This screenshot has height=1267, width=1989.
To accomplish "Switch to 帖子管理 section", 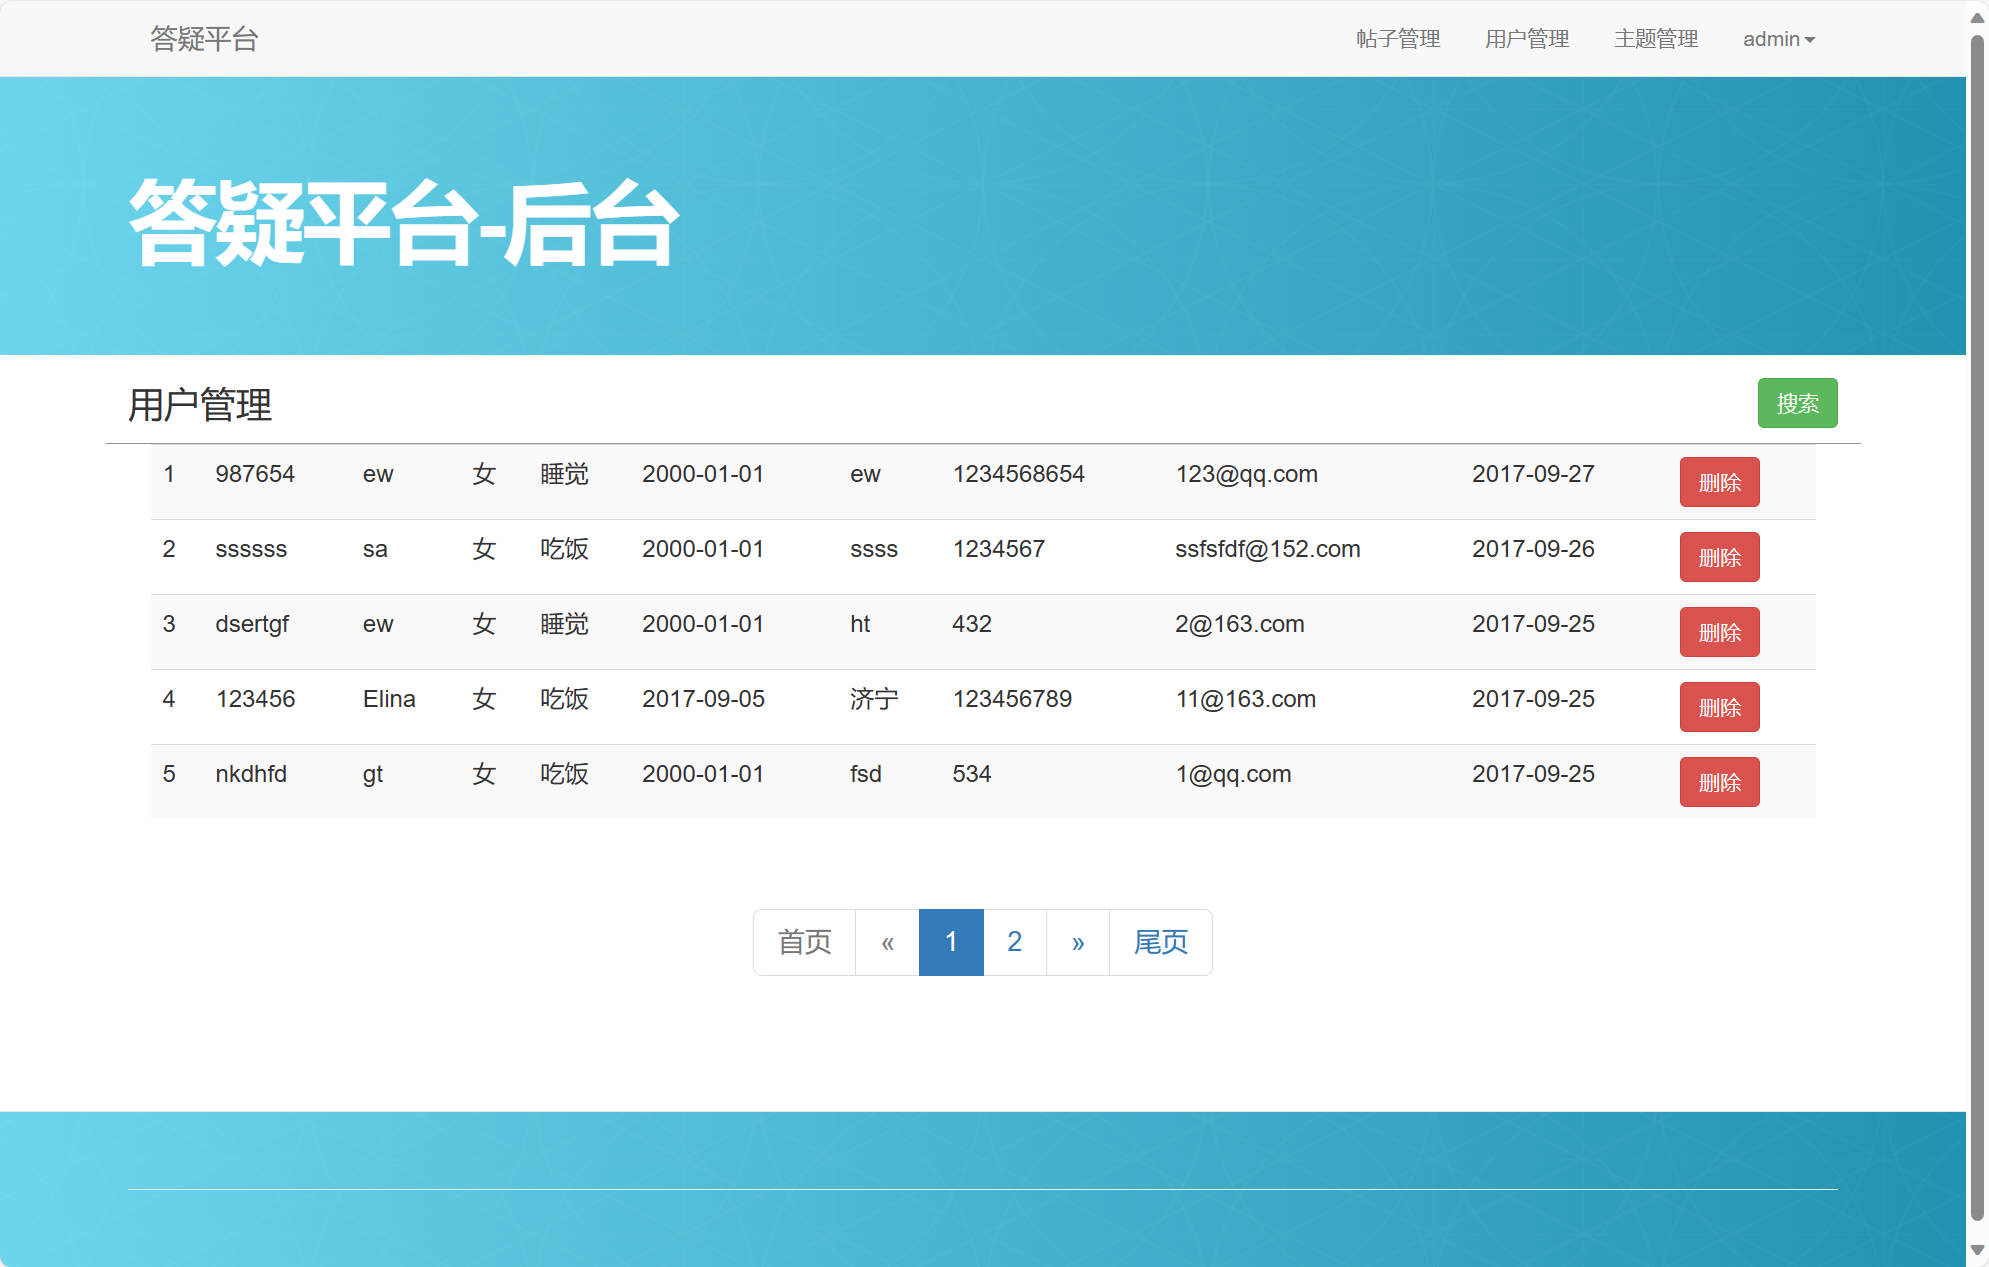I will 1397,39.
